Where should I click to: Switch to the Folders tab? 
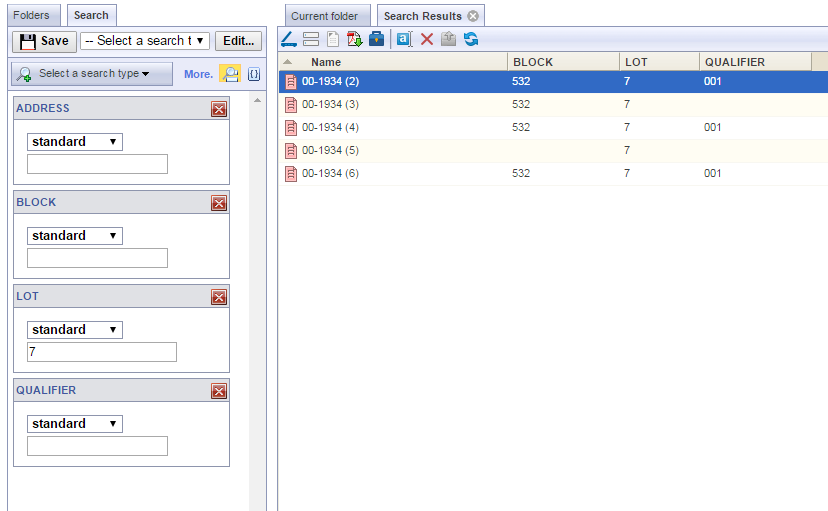click(33, 15)
